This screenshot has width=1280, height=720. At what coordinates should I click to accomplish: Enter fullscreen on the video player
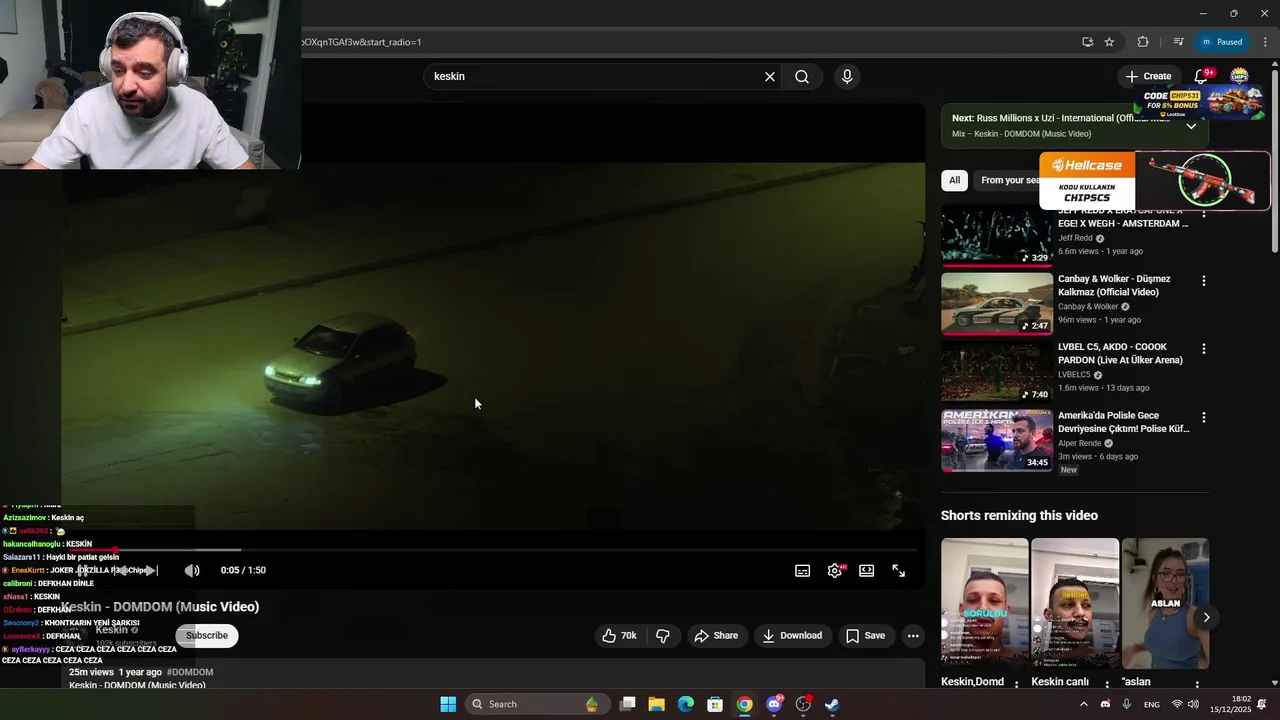pyautogui.click(x=898, y=570)
